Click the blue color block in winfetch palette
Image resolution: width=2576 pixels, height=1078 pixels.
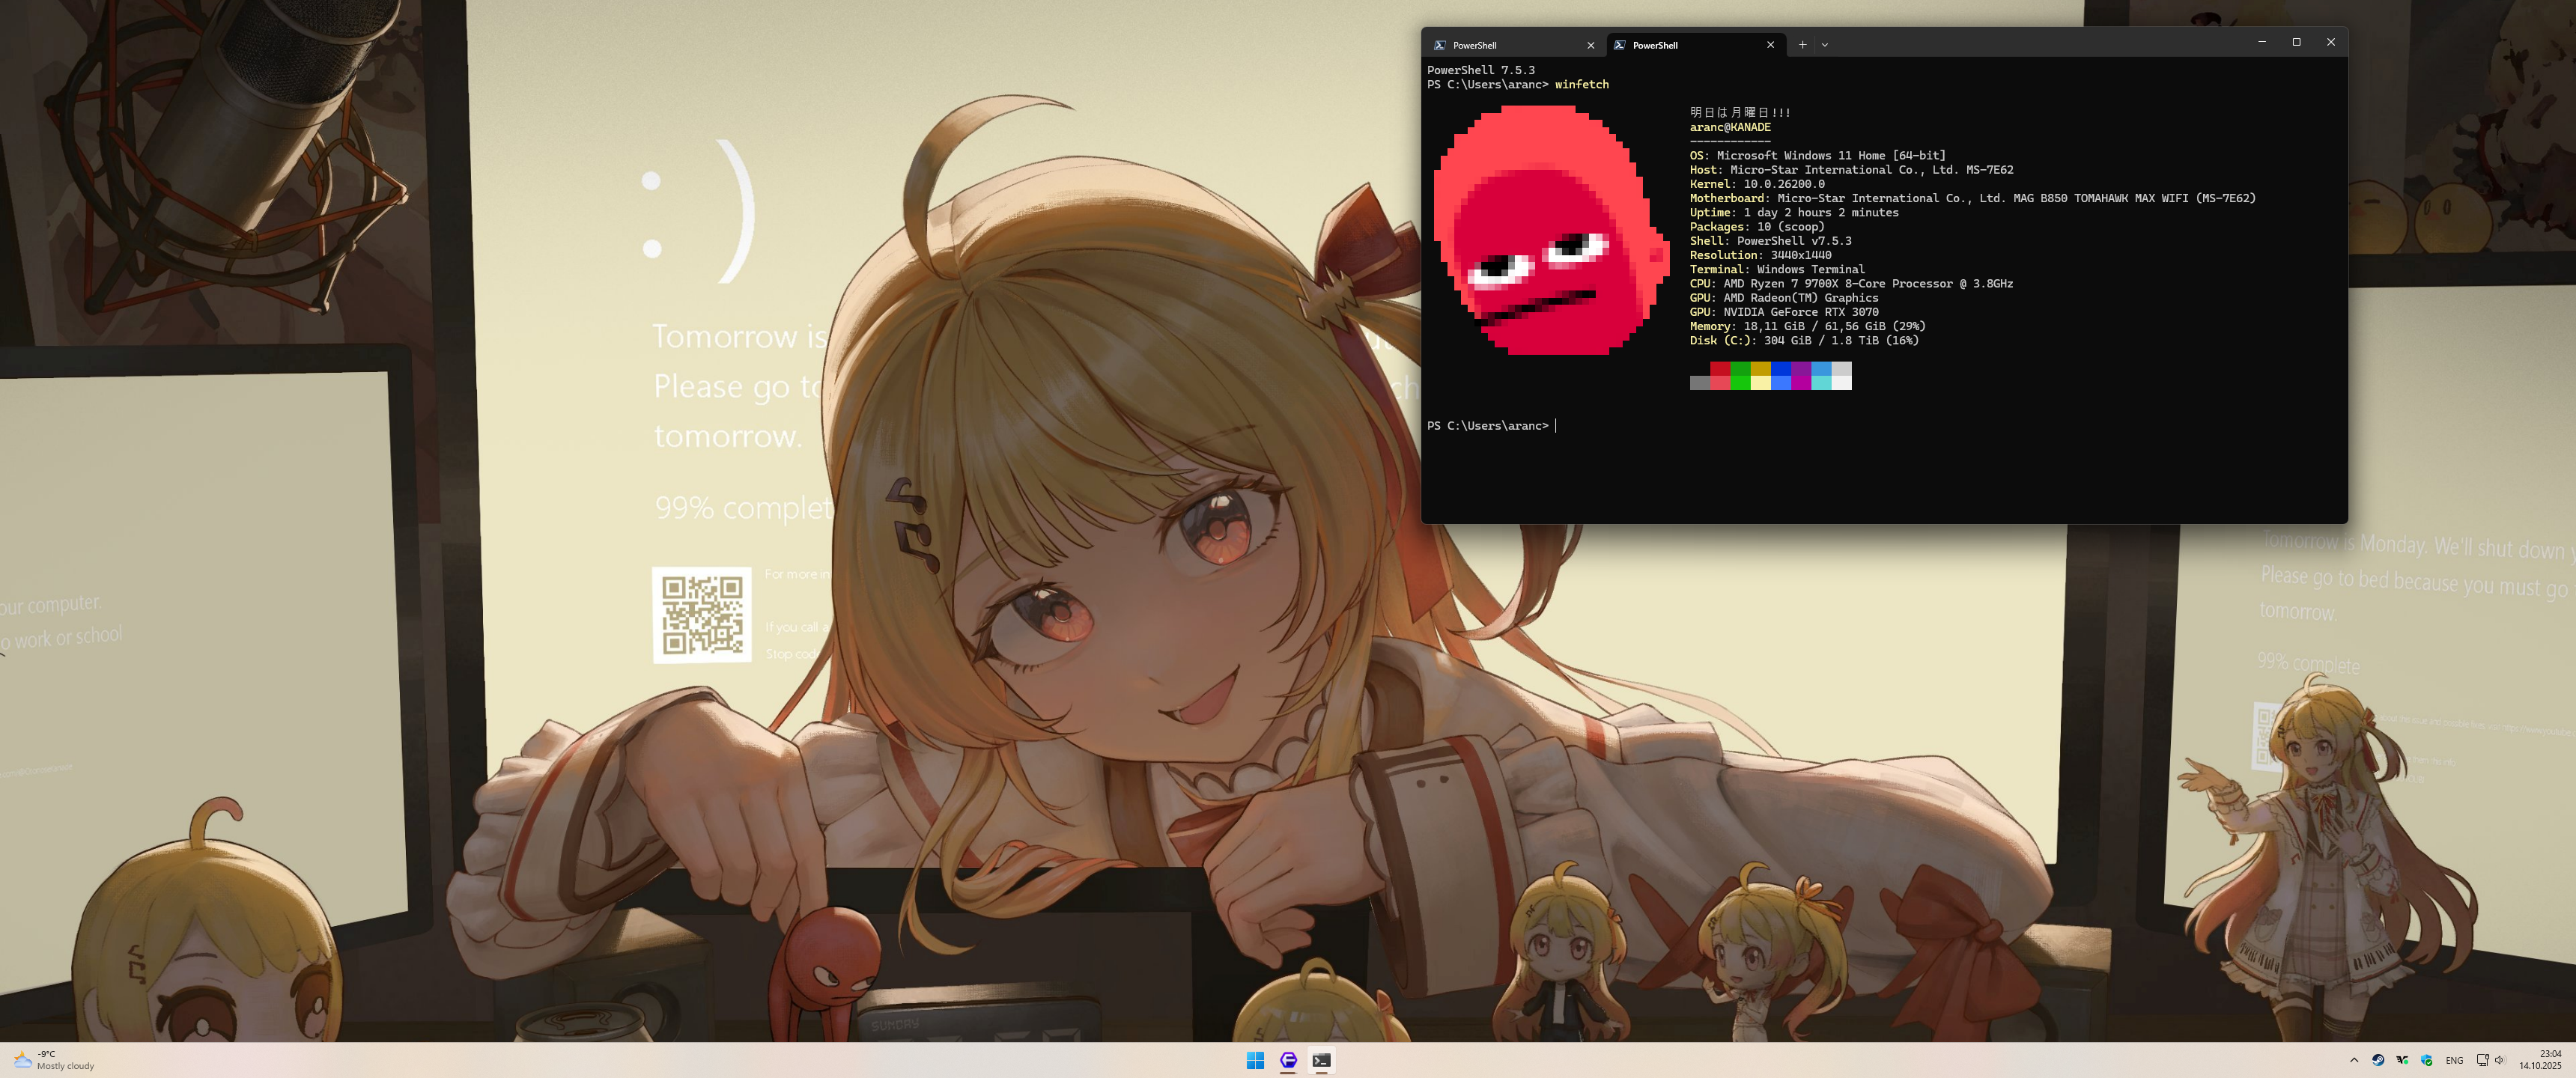point(1781,369)
